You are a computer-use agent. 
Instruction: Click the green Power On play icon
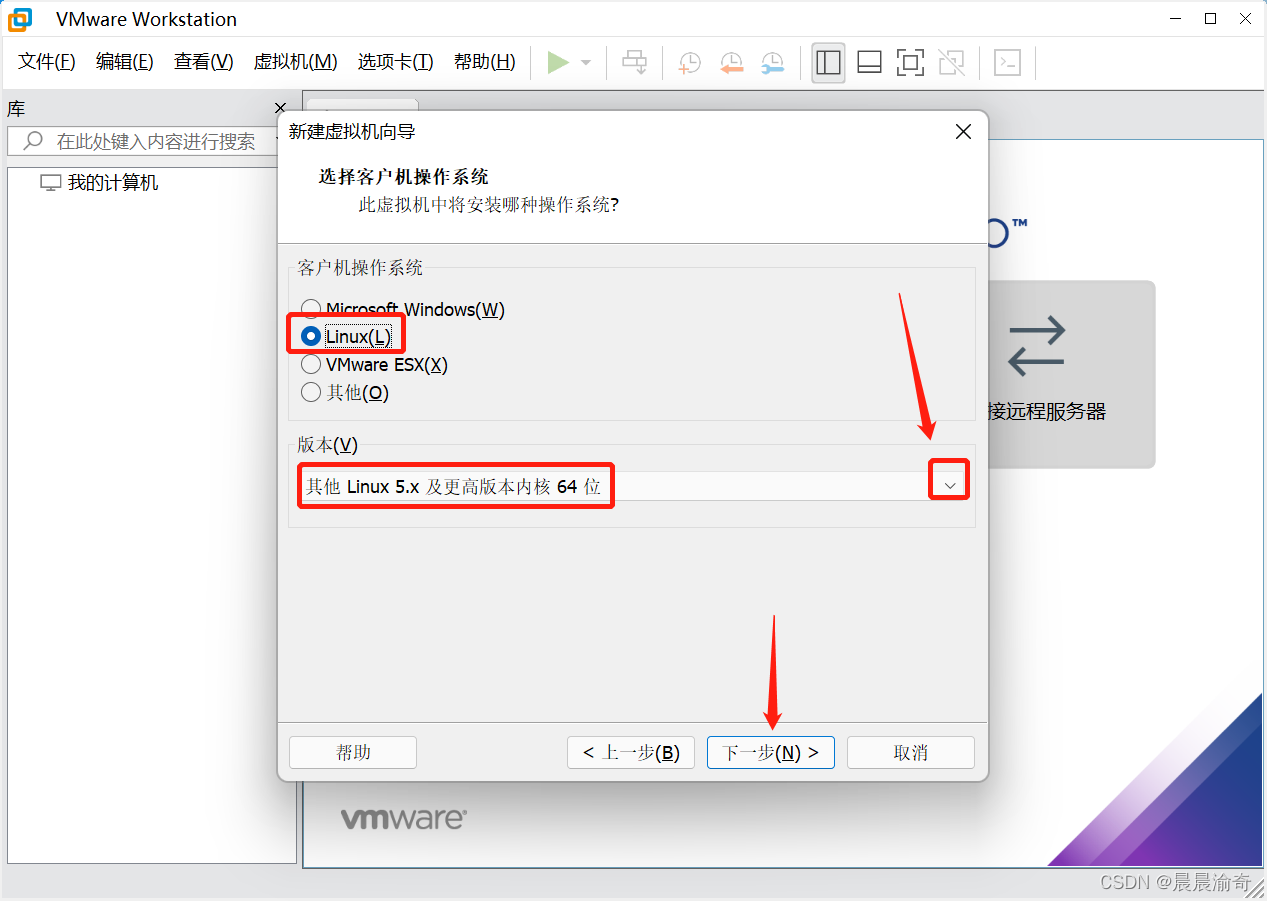[x=558, y=63]
